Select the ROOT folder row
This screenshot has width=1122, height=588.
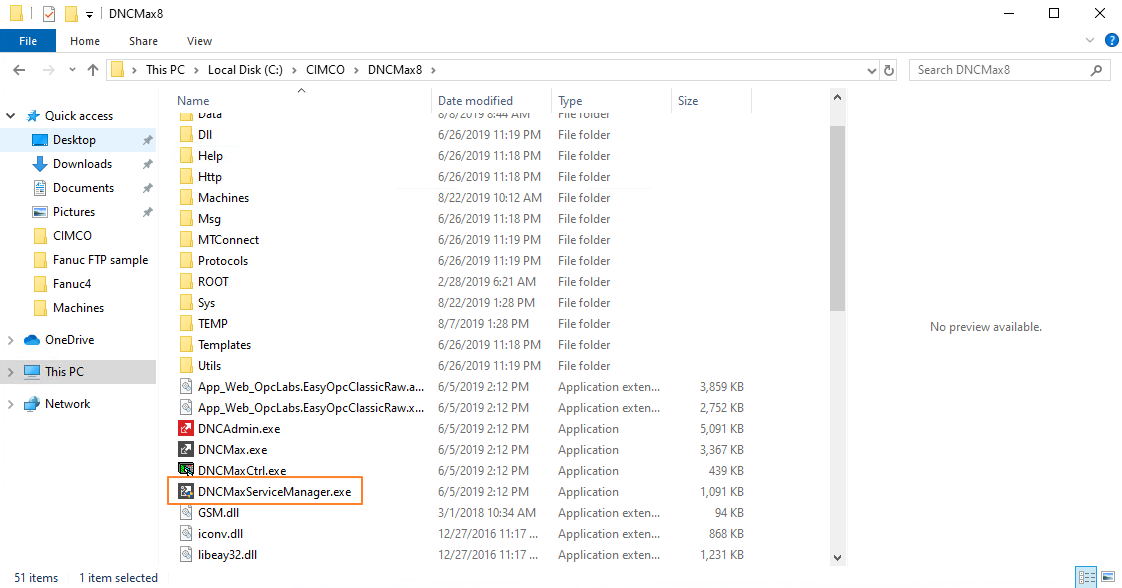tap(462, 282)
